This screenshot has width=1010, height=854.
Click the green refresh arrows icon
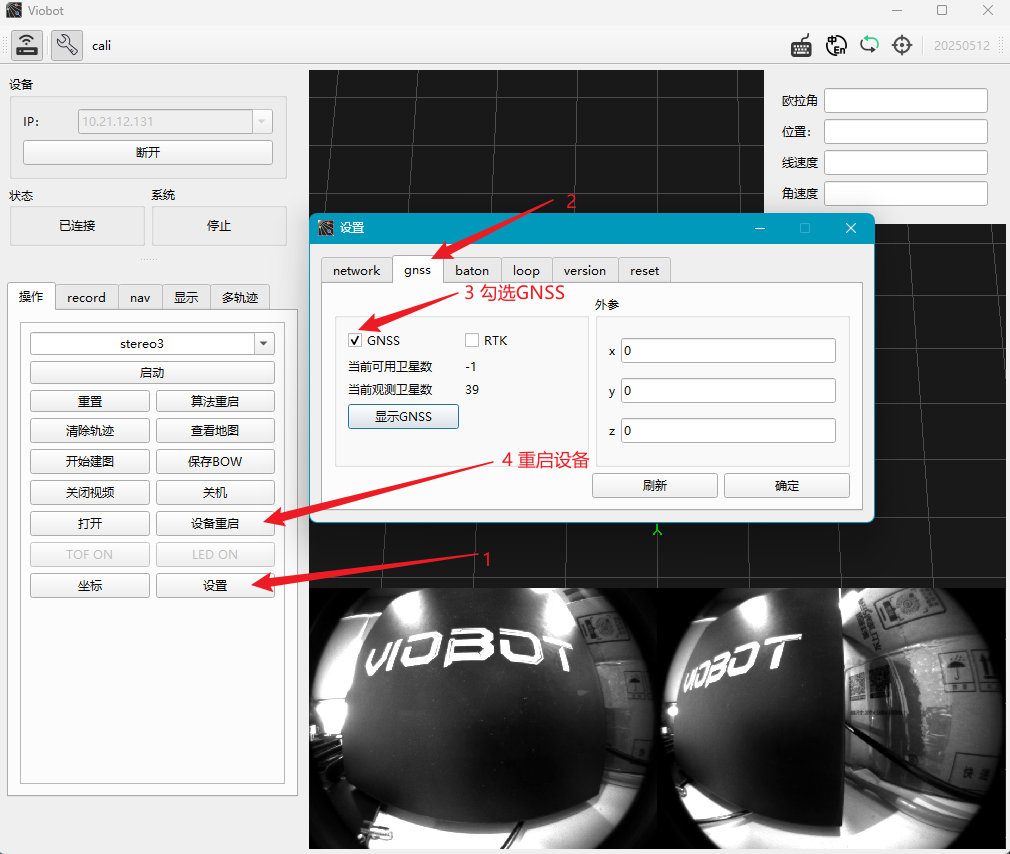tap(869, 45)
